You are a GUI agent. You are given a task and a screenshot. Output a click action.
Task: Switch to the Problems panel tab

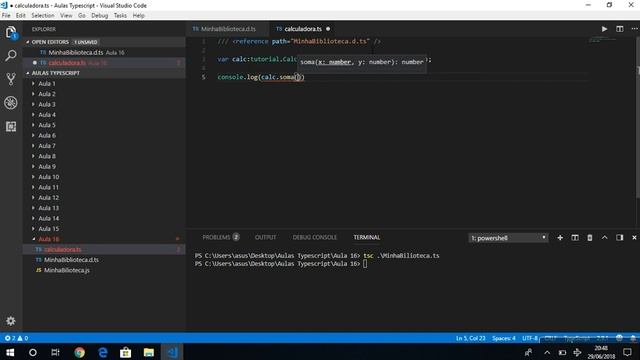click(x=220, y=237)
